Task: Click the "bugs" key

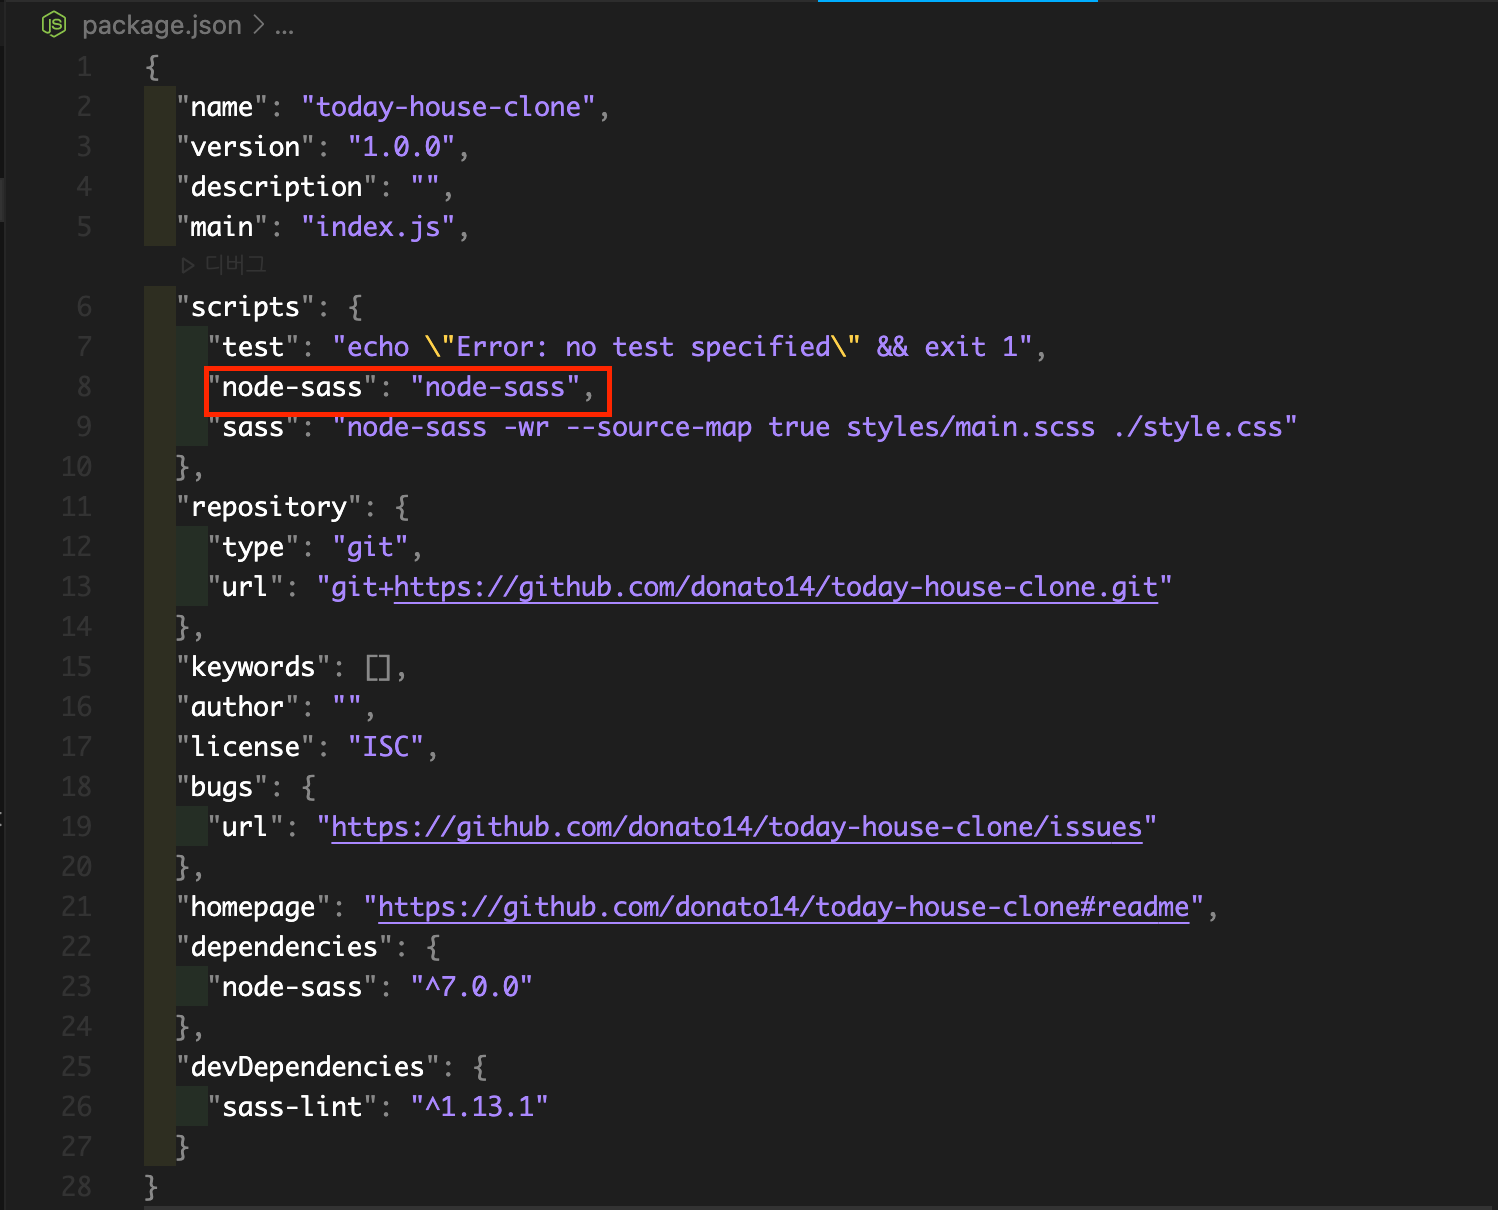Action: pyautogui.click(x=222, y=787)
